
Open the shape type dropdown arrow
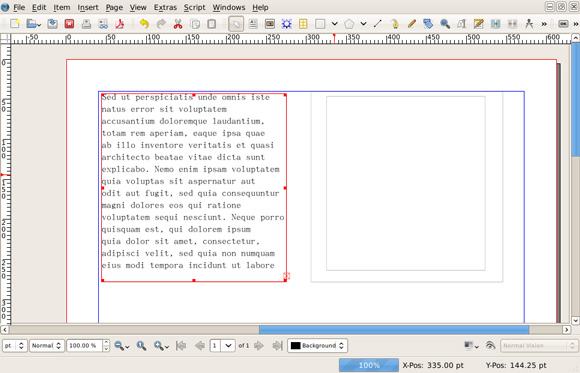334,24
